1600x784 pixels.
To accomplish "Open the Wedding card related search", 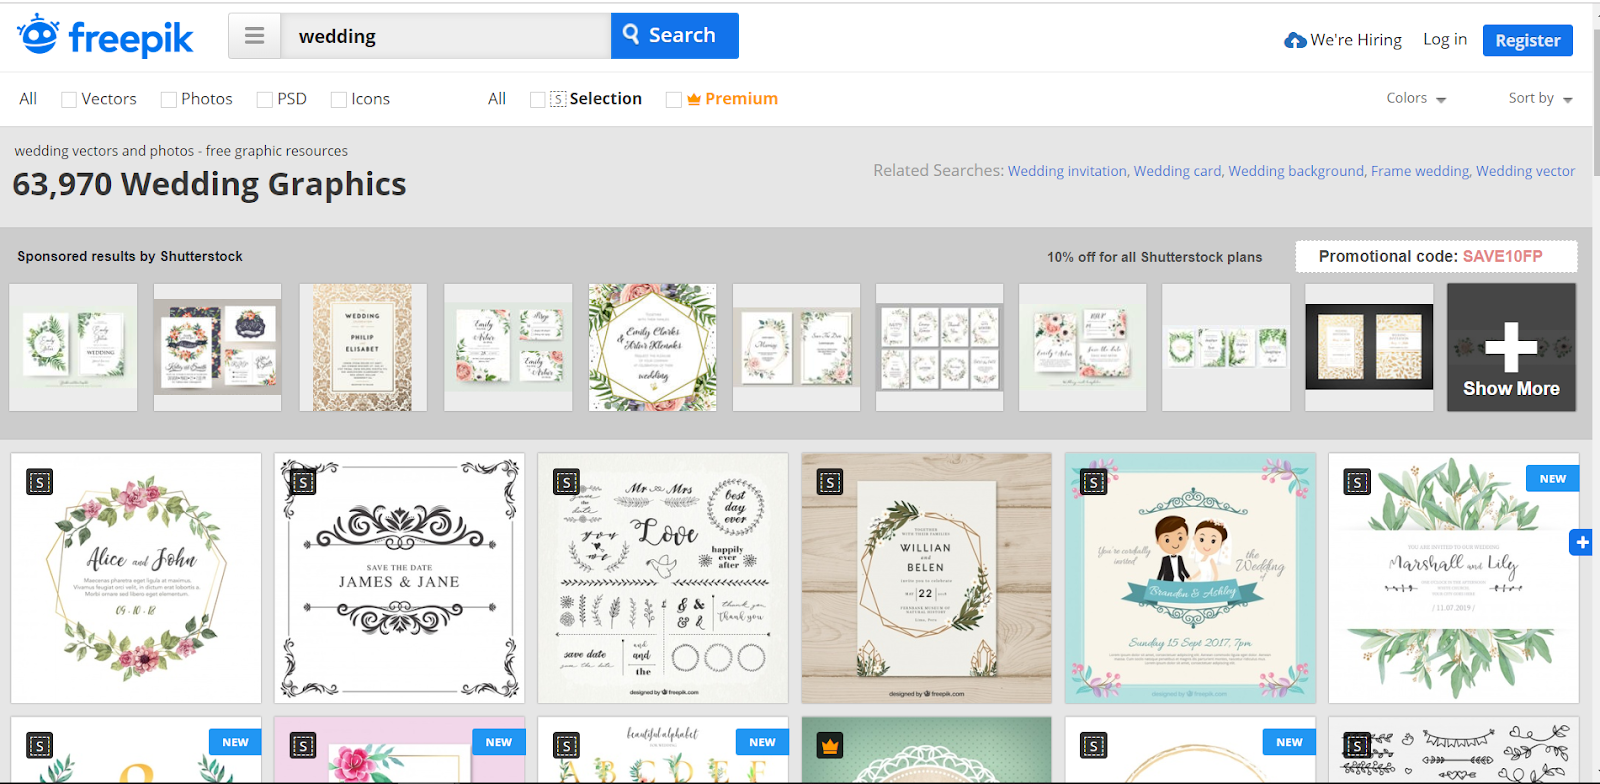I will (x=1177, y=171).
